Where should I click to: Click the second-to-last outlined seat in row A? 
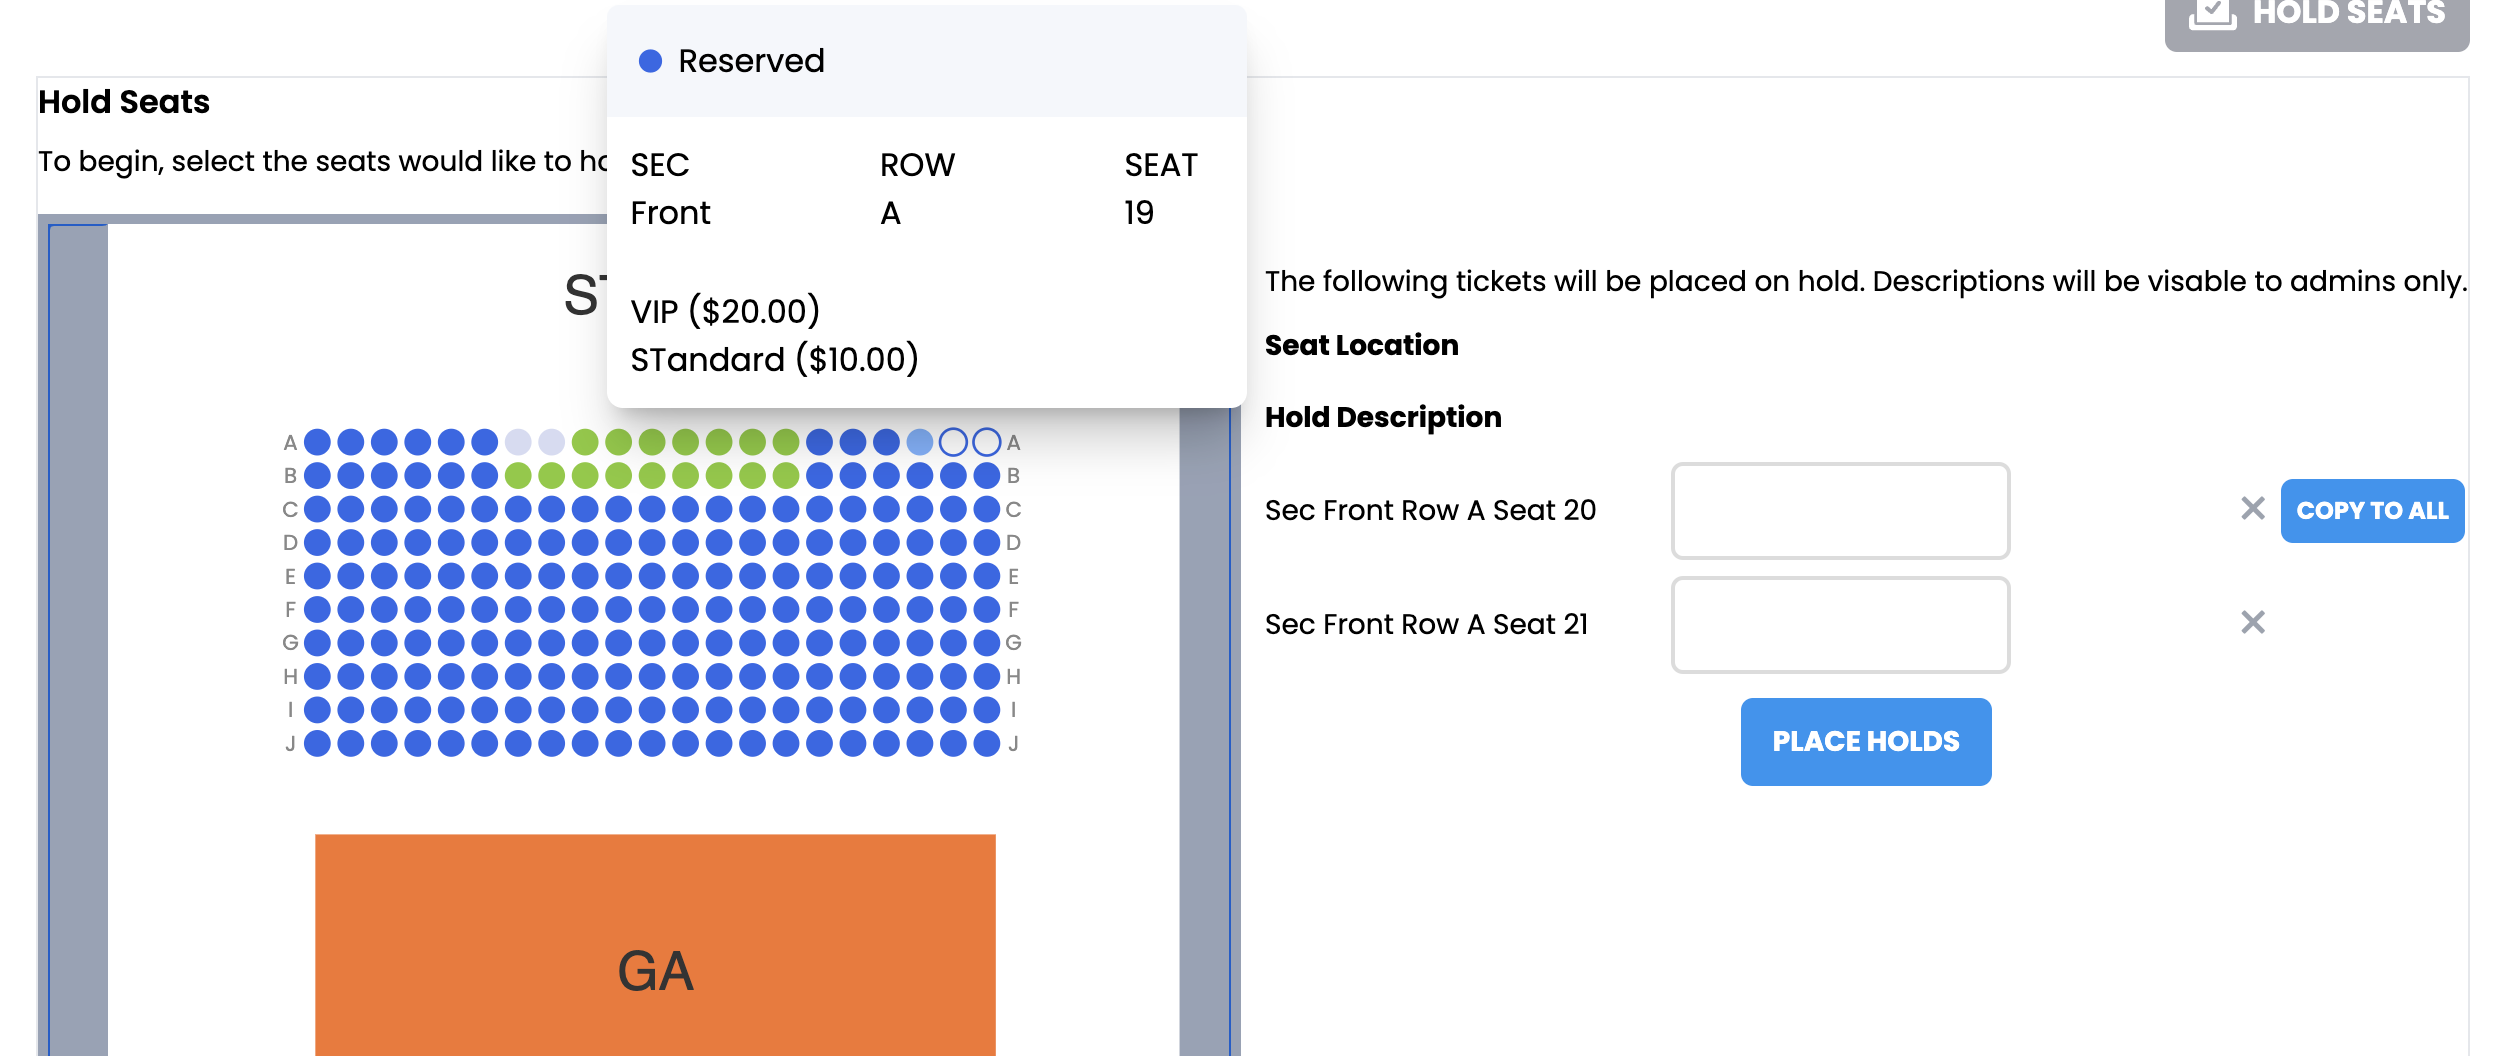(x=954, y=442)
